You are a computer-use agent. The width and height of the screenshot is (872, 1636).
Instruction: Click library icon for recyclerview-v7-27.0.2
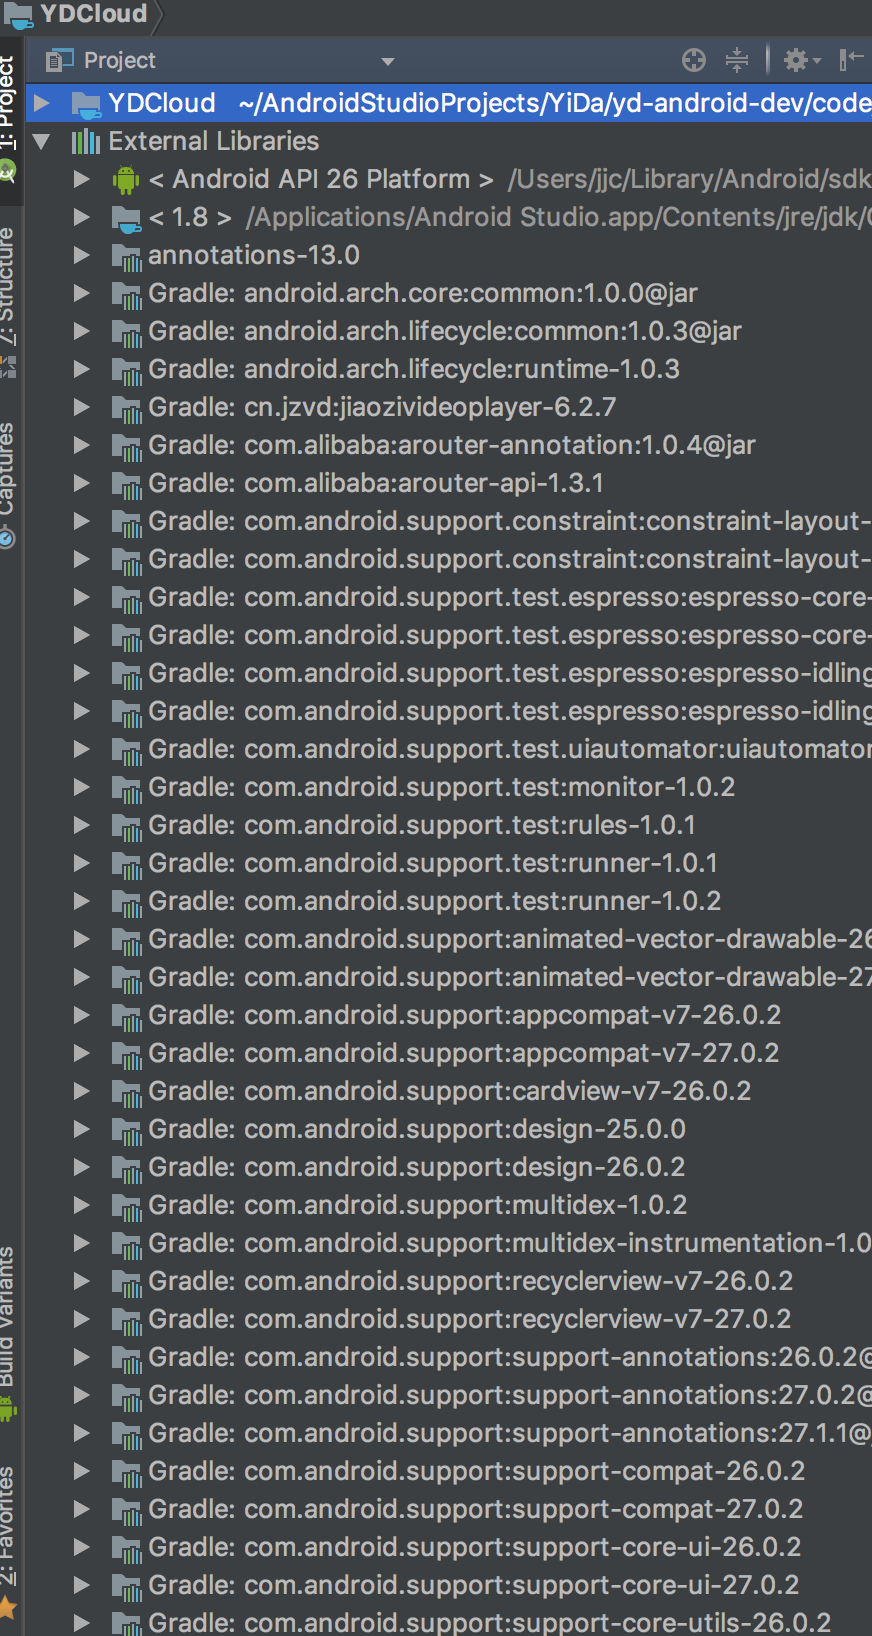coord(126,1321)
